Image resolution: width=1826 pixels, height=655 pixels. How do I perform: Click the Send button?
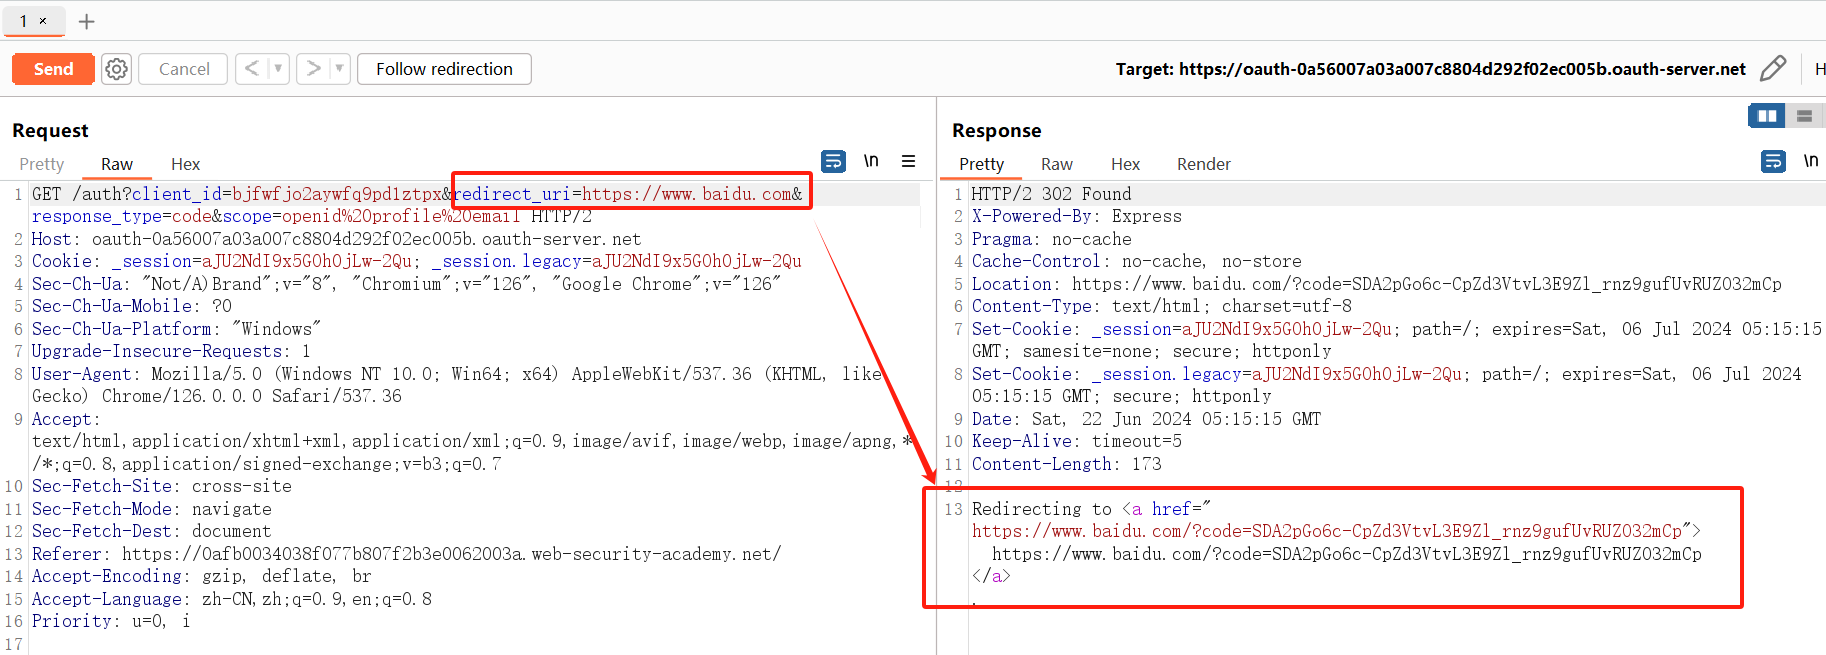coord(53,69)
